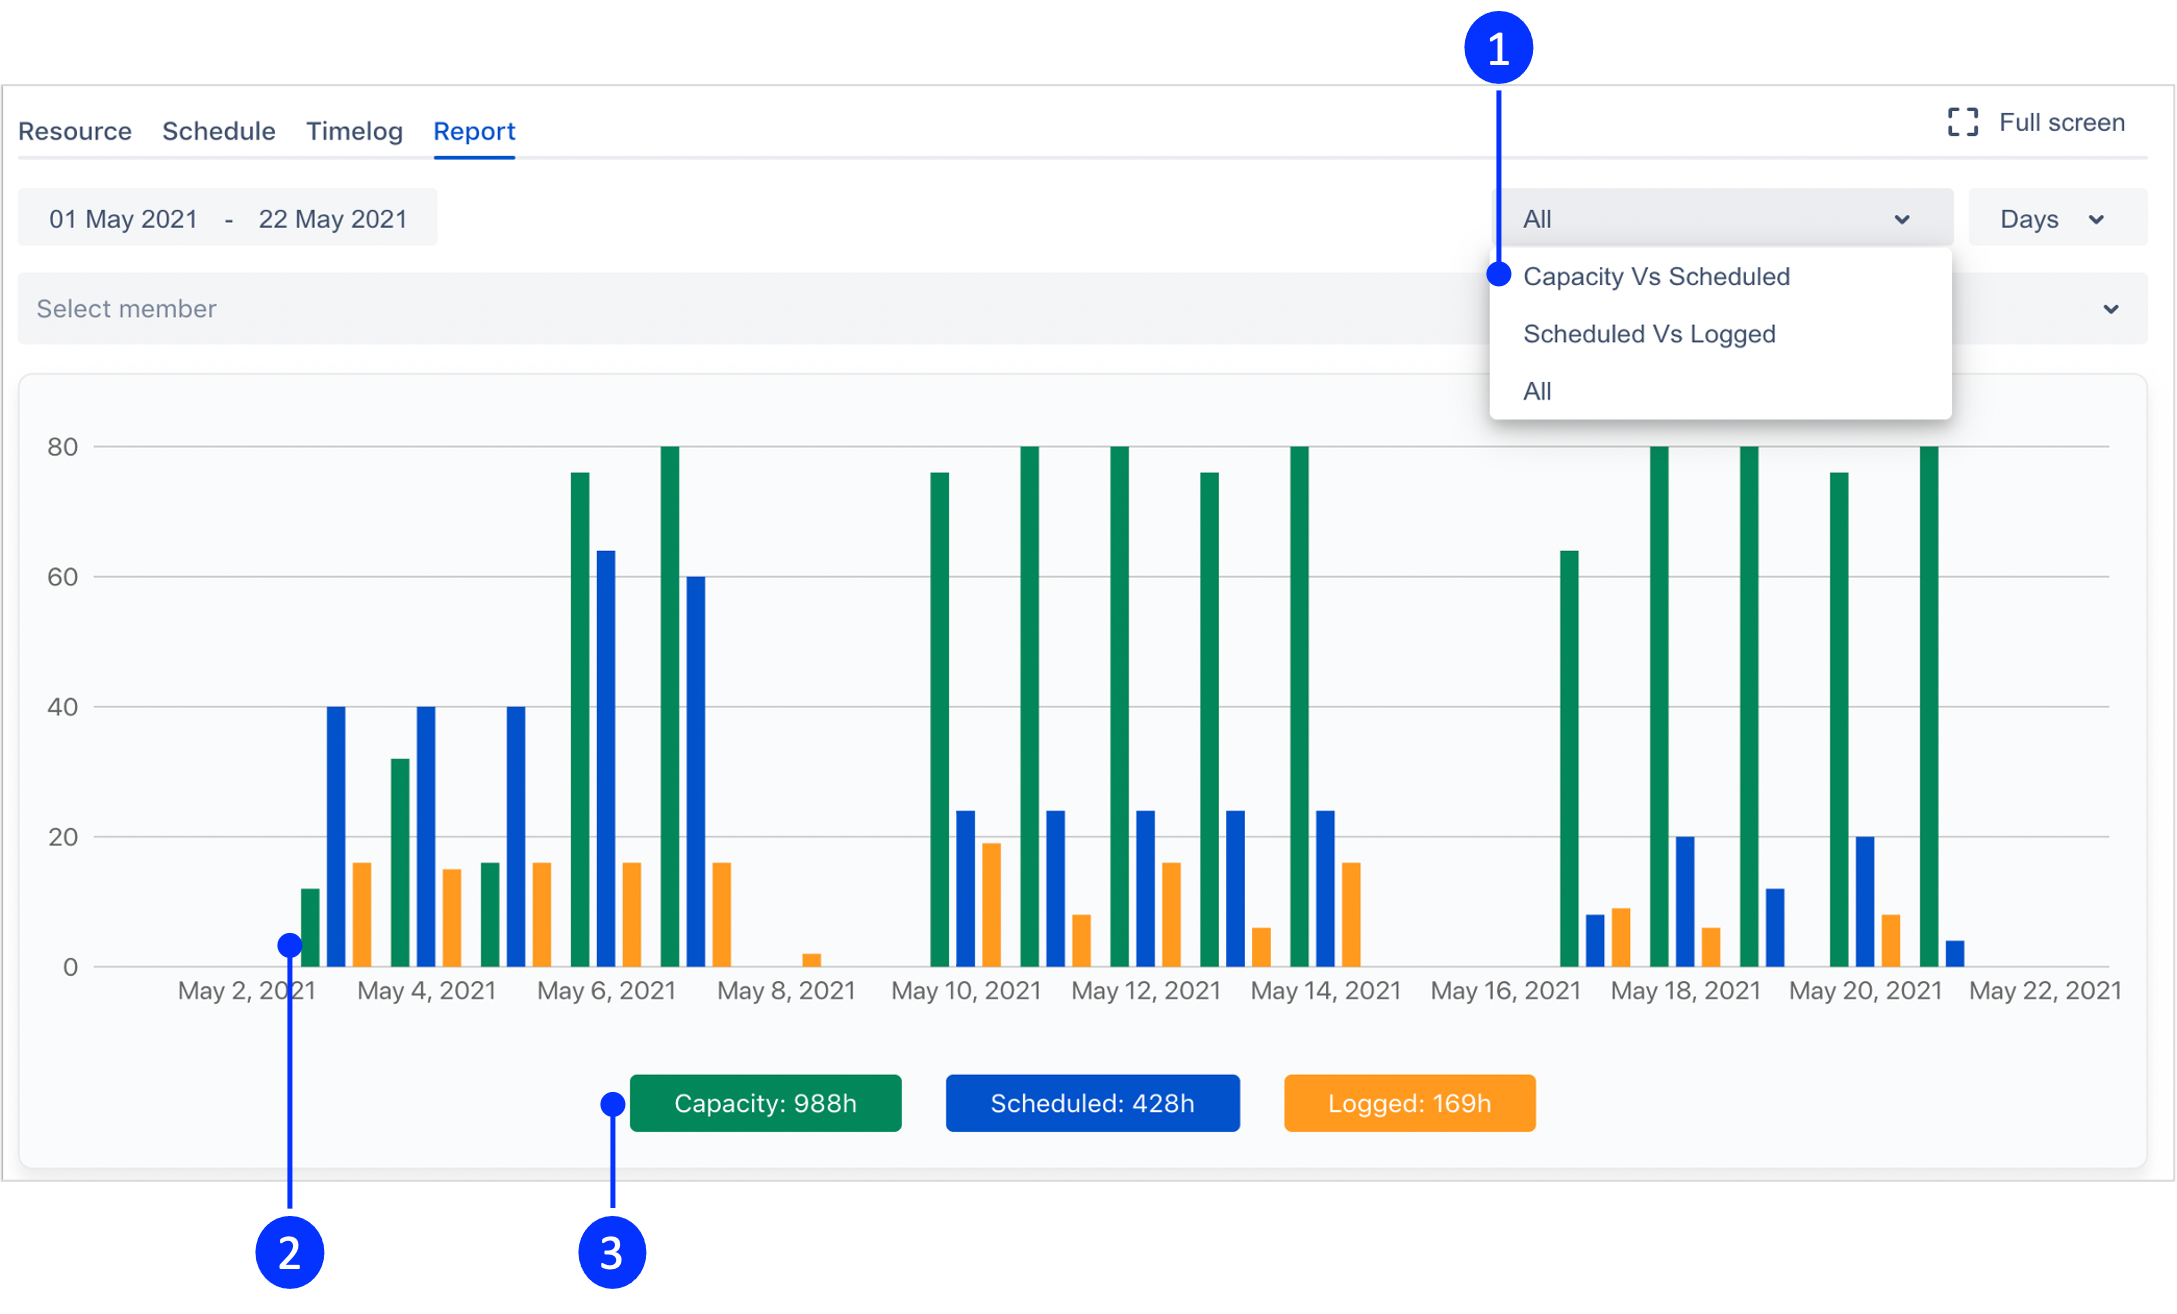
Task: Select the All option in dropdown list
Action: coord(1537,391)
